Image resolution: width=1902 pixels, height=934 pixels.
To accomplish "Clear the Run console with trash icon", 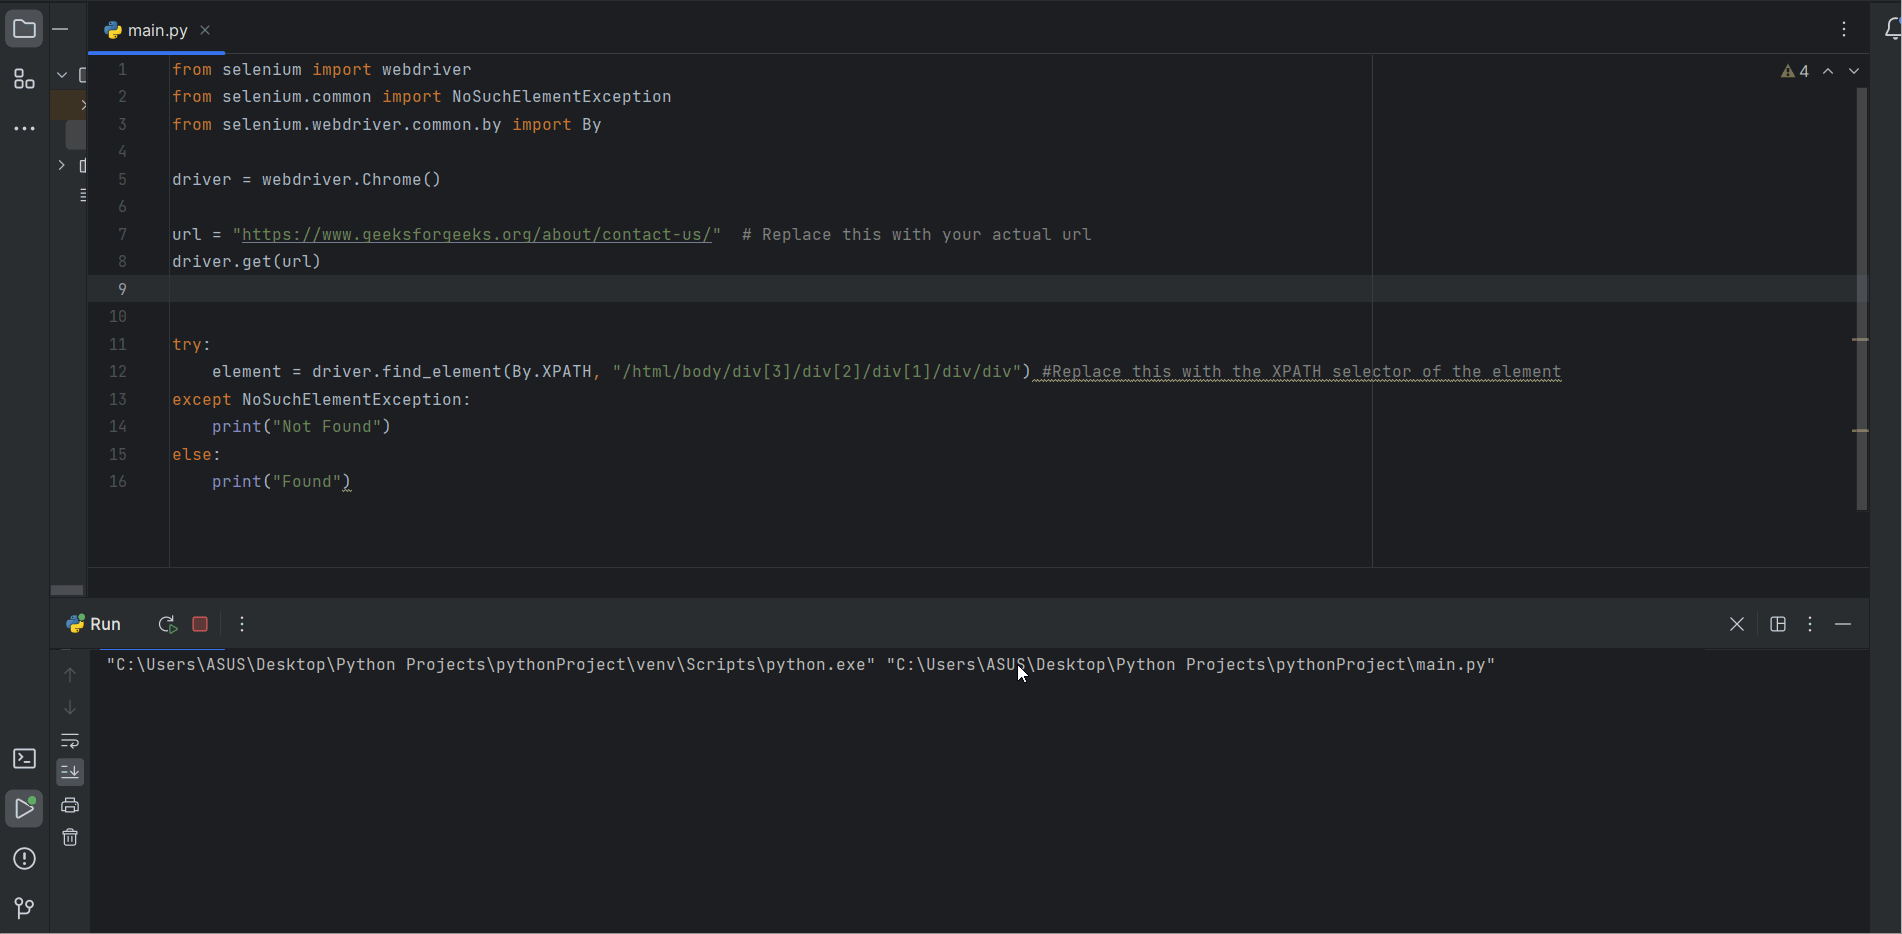I will pos(70,837).
